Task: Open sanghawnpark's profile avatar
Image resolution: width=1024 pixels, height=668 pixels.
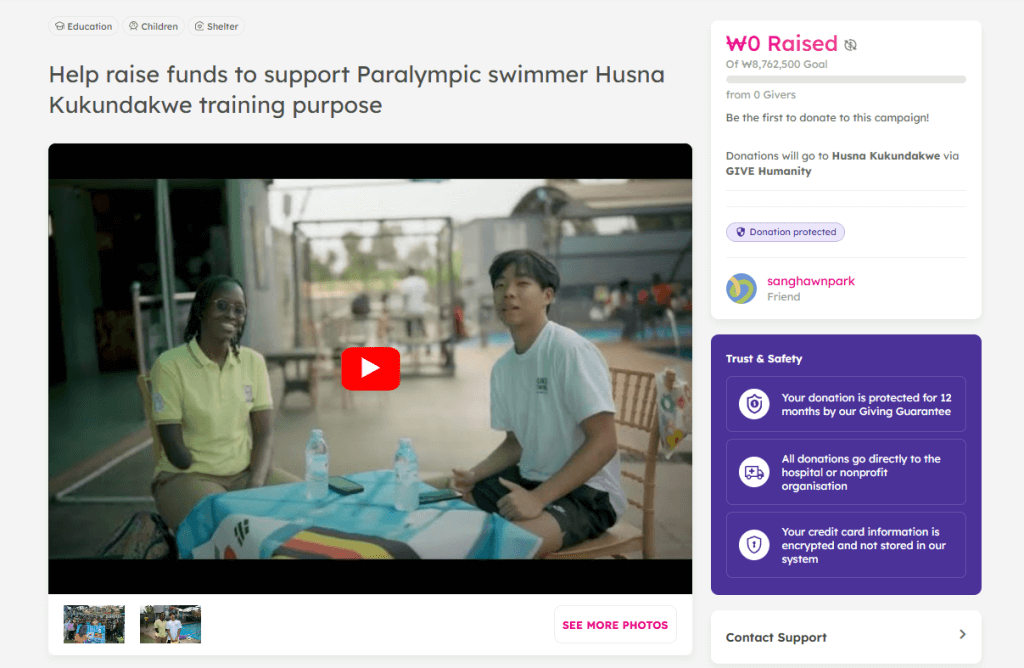Action: pyautogui.click(x=741, y=289)
